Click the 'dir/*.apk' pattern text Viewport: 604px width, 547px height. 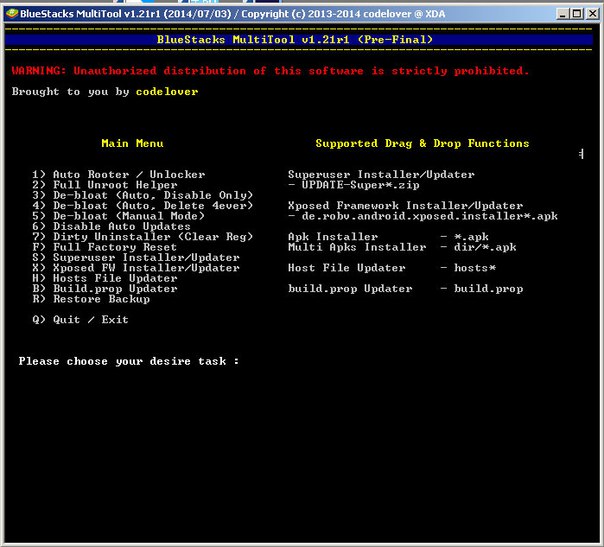click(x=485, y=247)
